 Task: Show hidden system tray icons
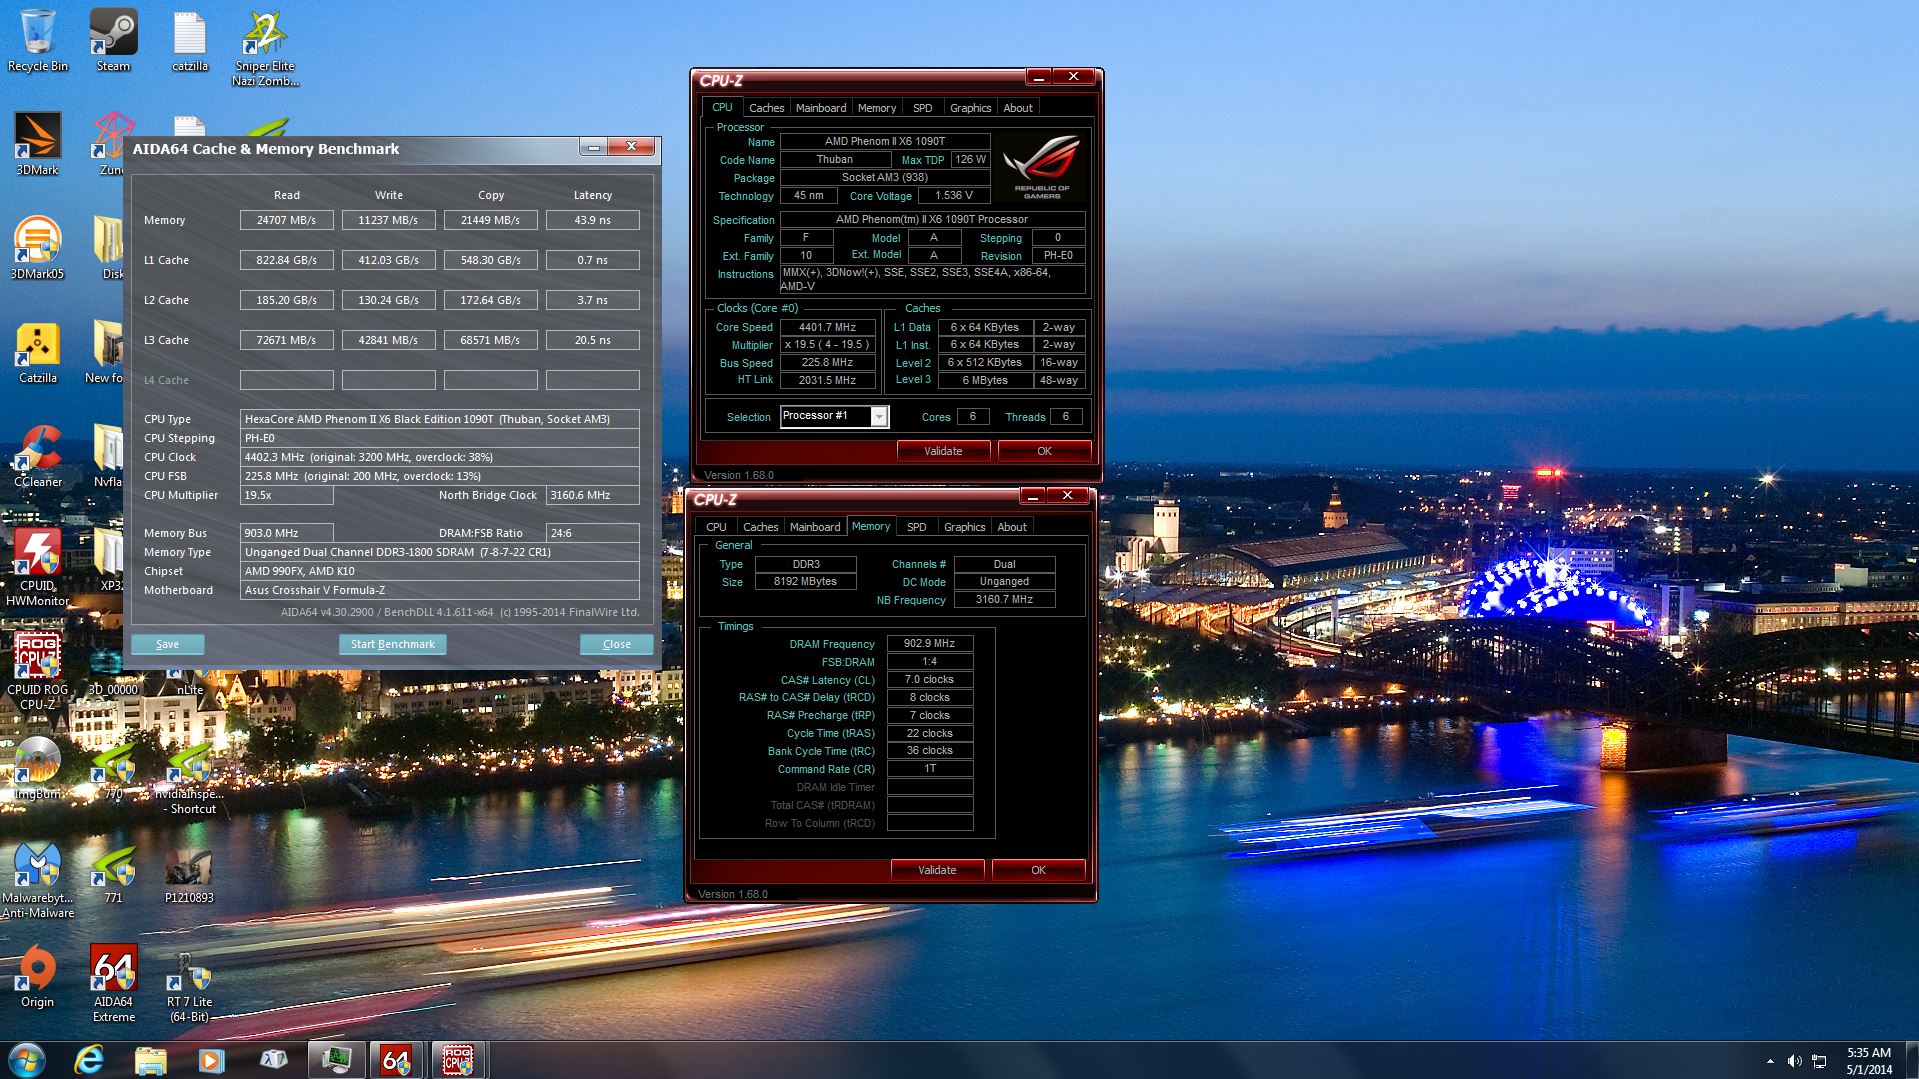pos(1770,1061)
